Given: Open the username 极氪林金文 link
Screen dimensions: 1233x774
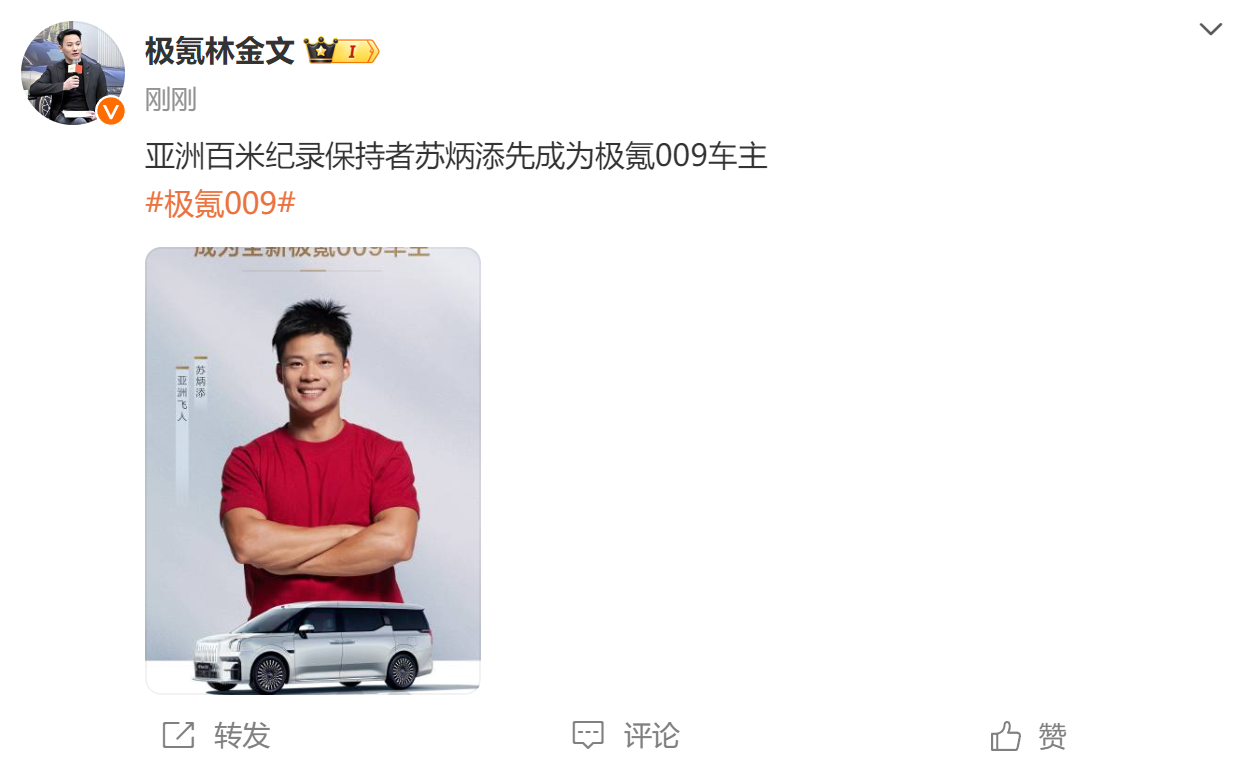Looking at the screenshot, I should tap(219, 51).
